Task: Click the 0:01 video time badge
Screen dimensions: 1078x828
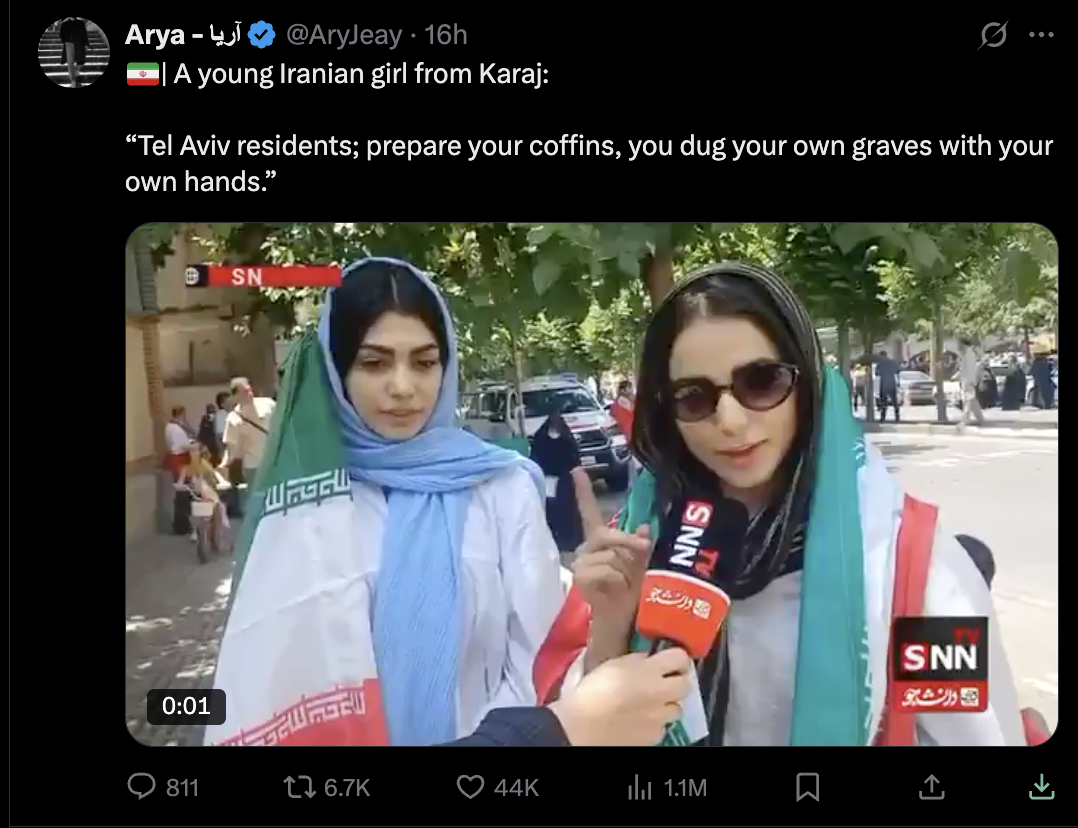Action: coord(186,706)
